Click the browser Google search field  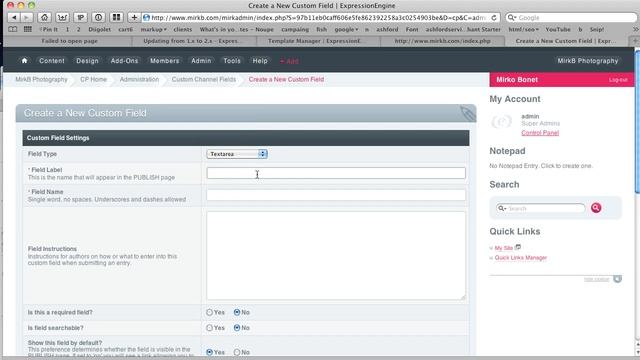pyautogui.click(x=571, y=18)
